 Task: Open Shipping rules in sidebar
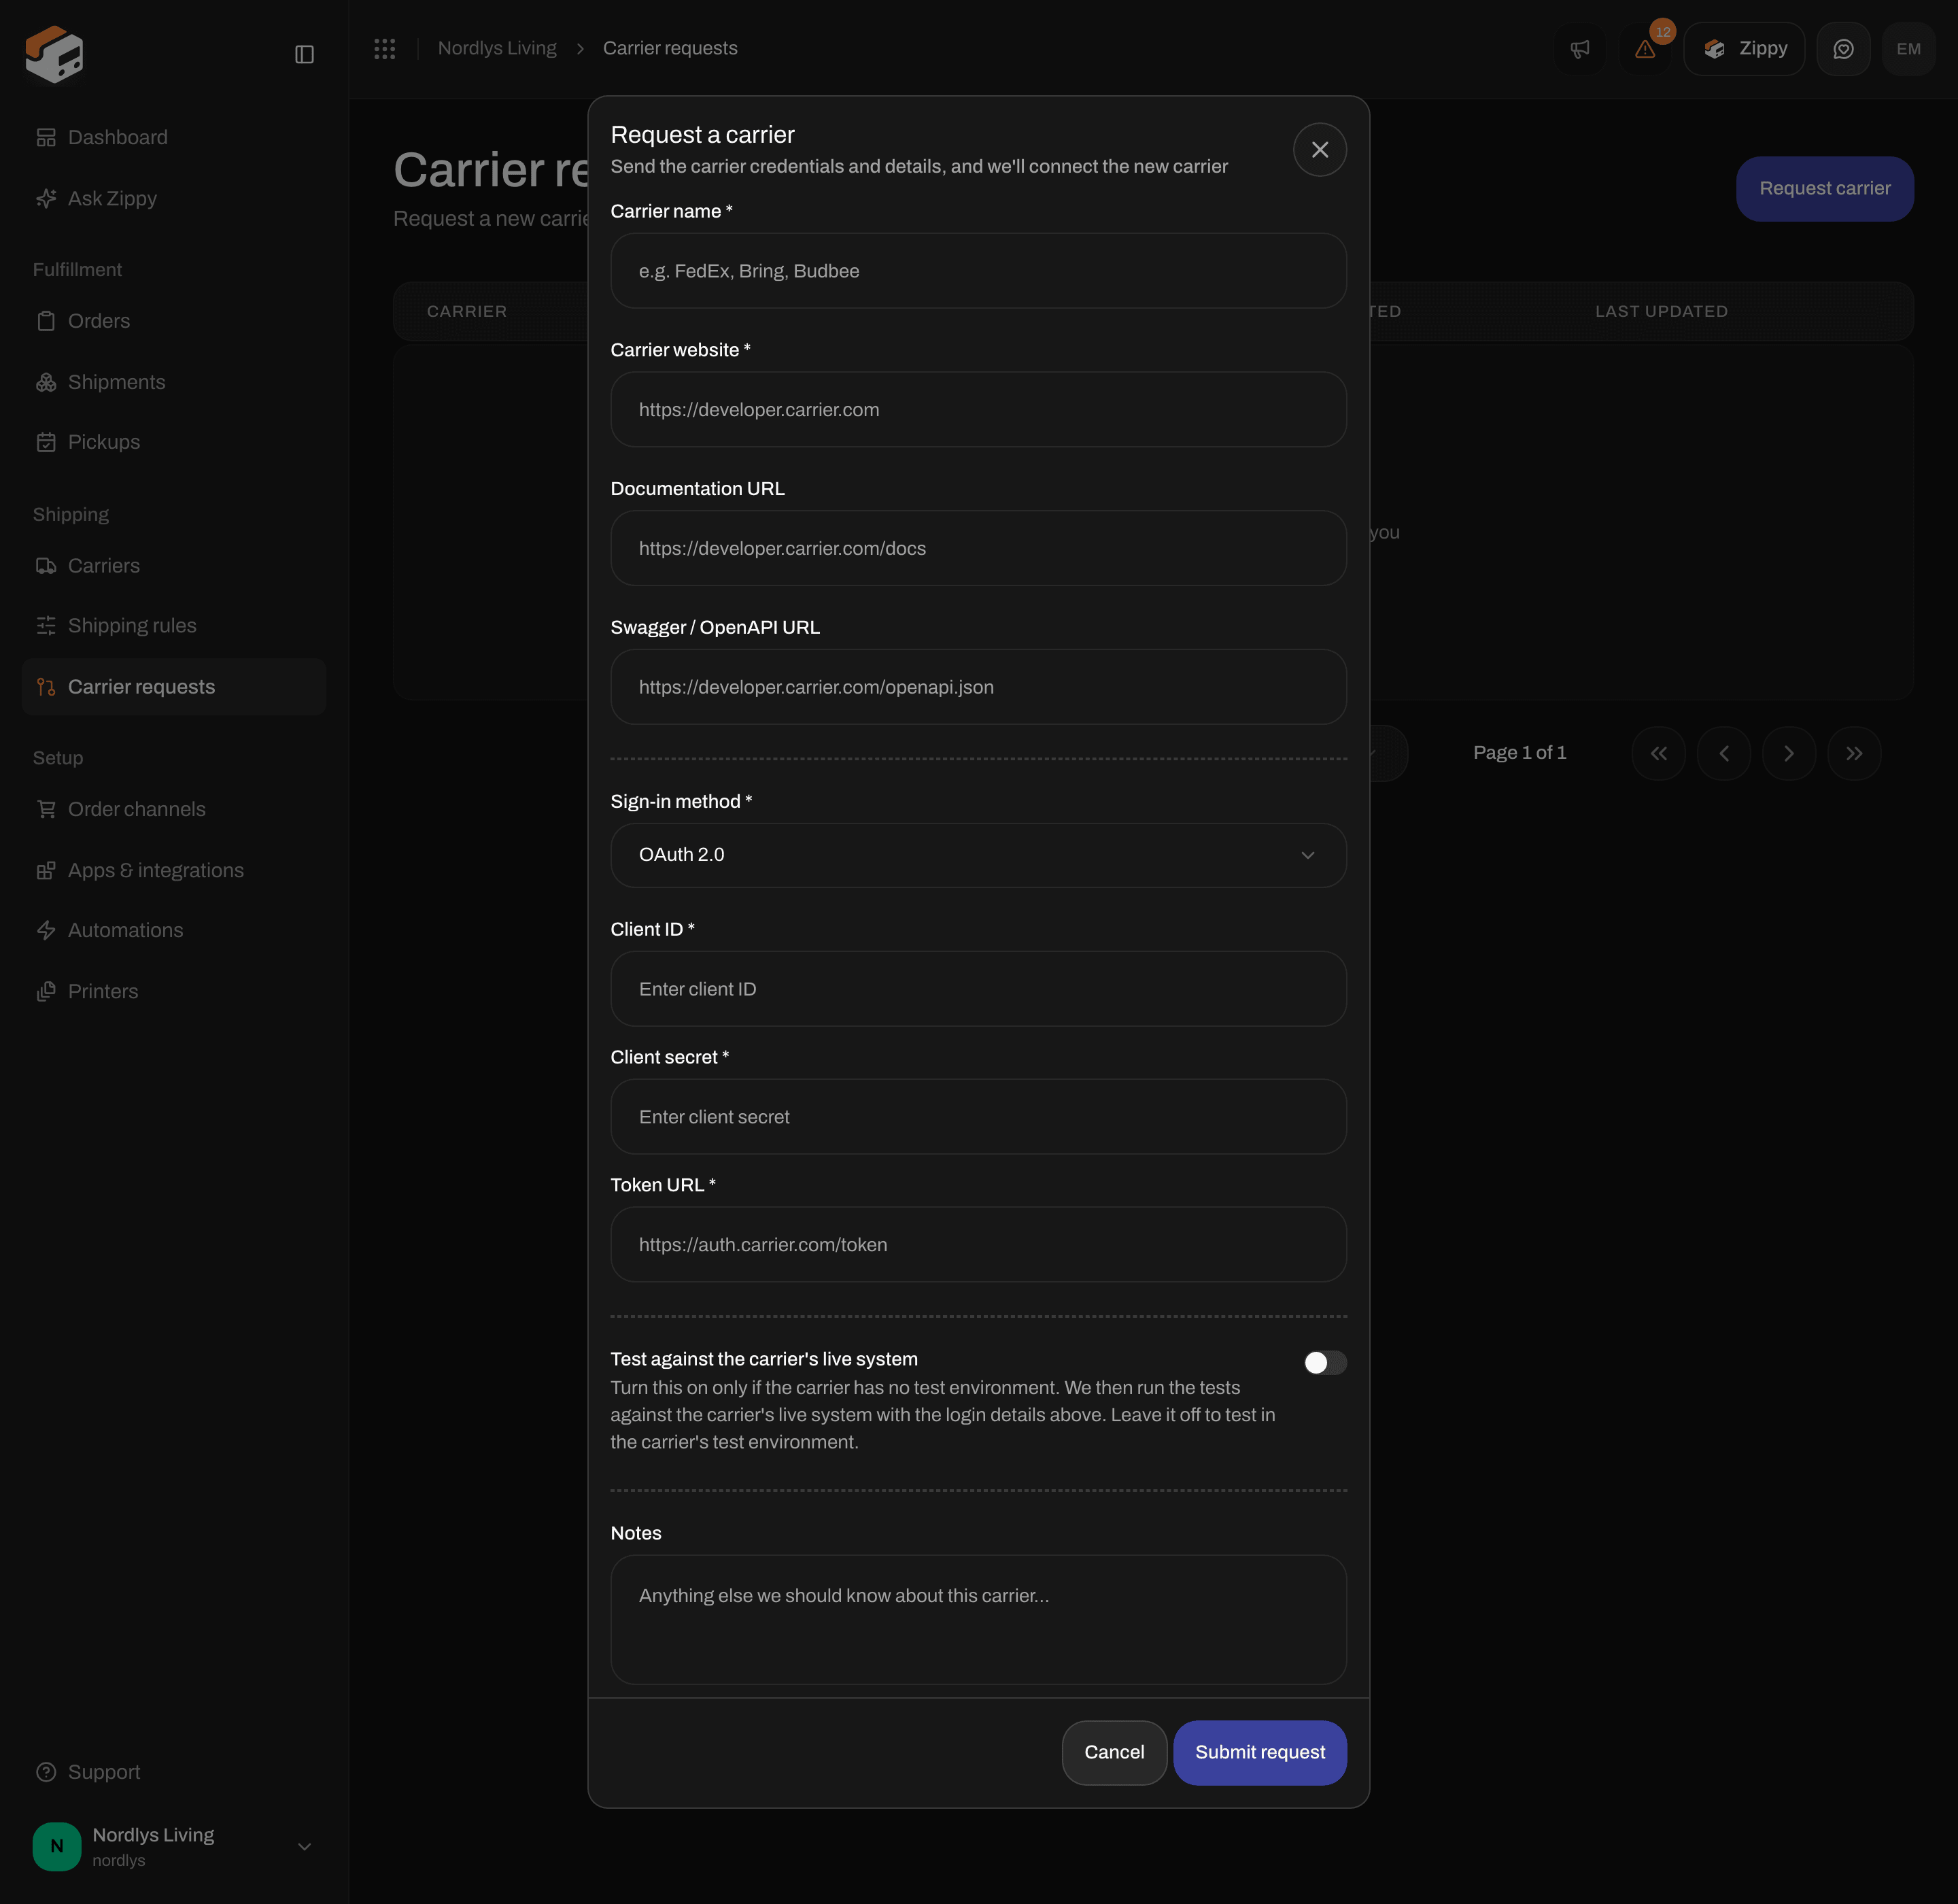coord(174,626)
